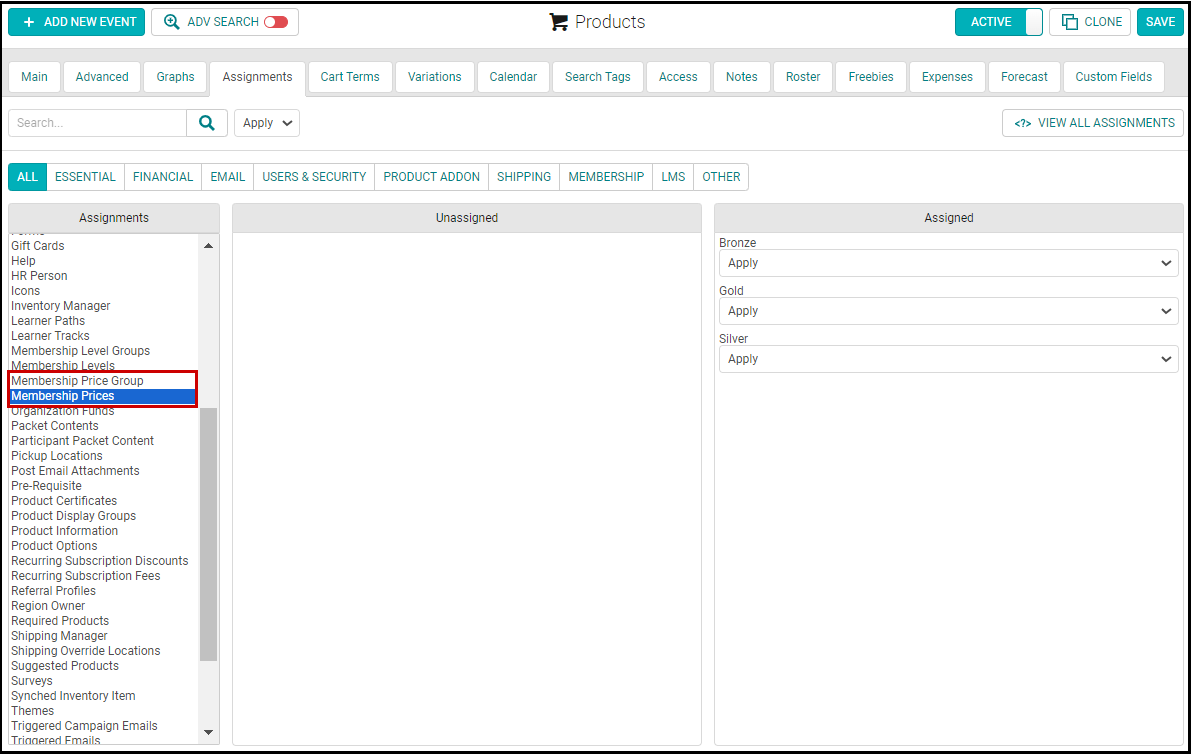Click into the Search text field

(x=97, y=123)
